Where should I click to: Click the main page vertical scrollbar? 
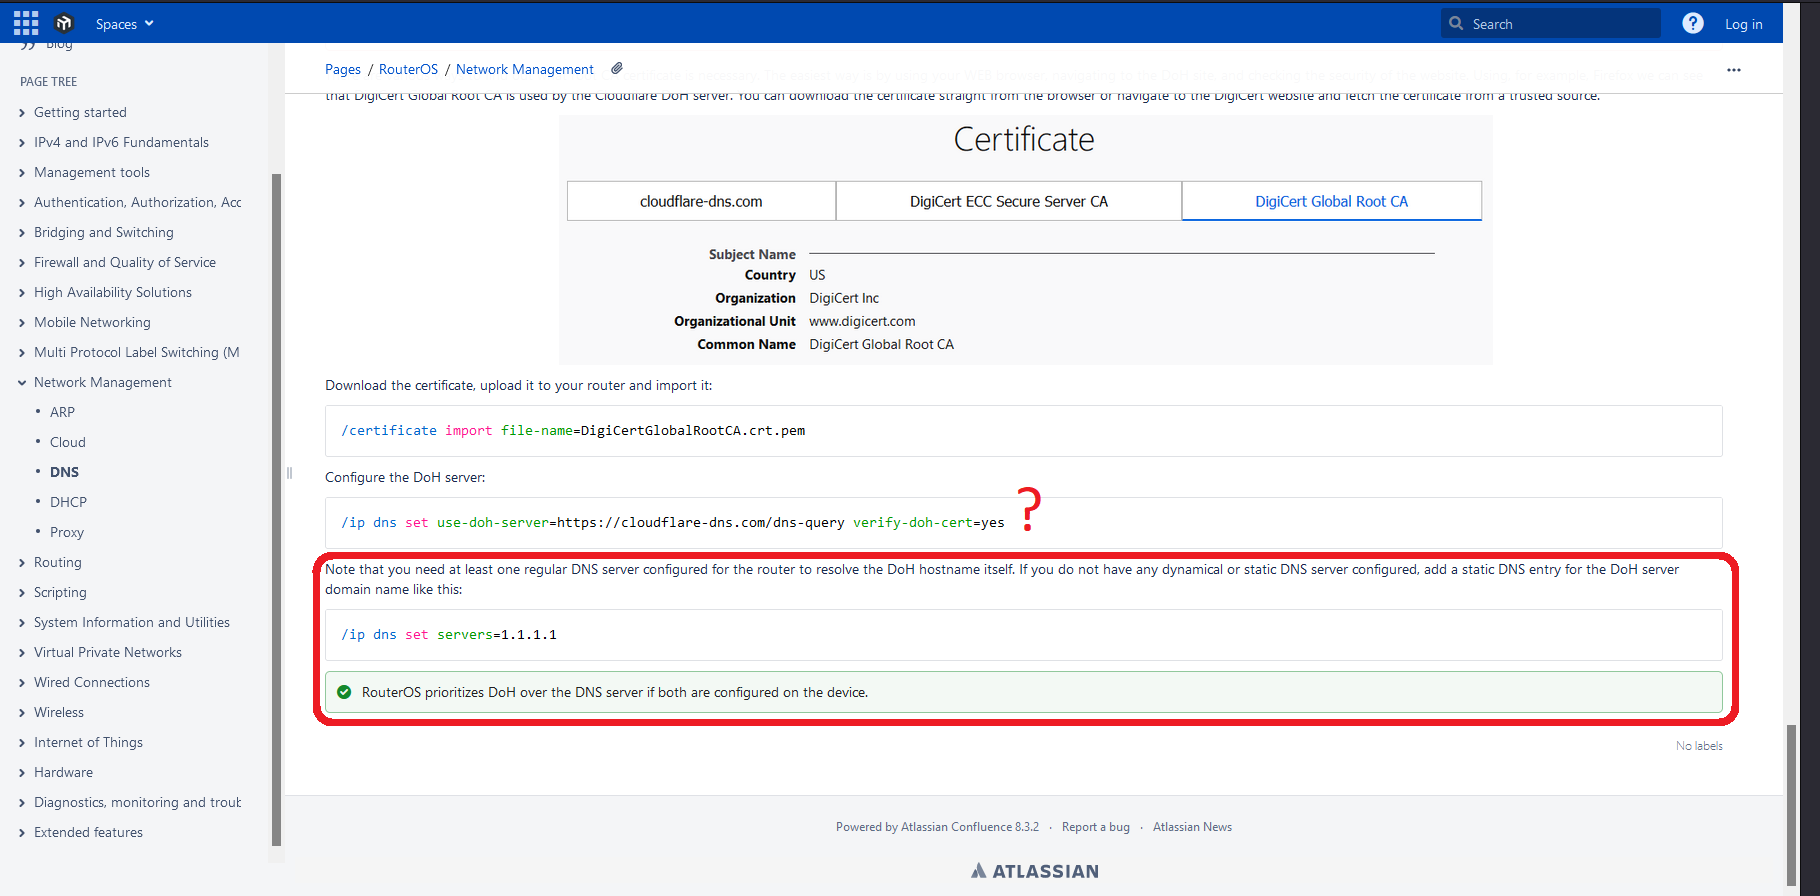1791,805
